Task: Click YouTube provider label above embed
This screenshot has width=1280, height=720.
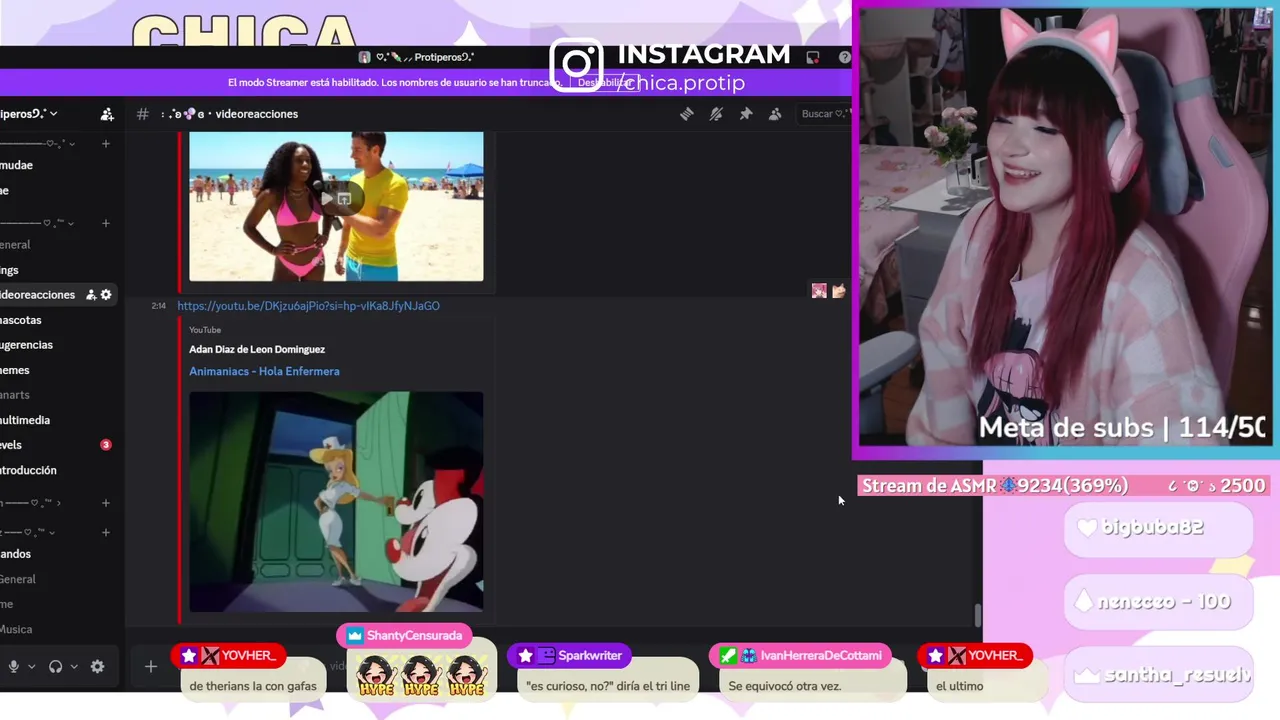Action: click(205, 330)
